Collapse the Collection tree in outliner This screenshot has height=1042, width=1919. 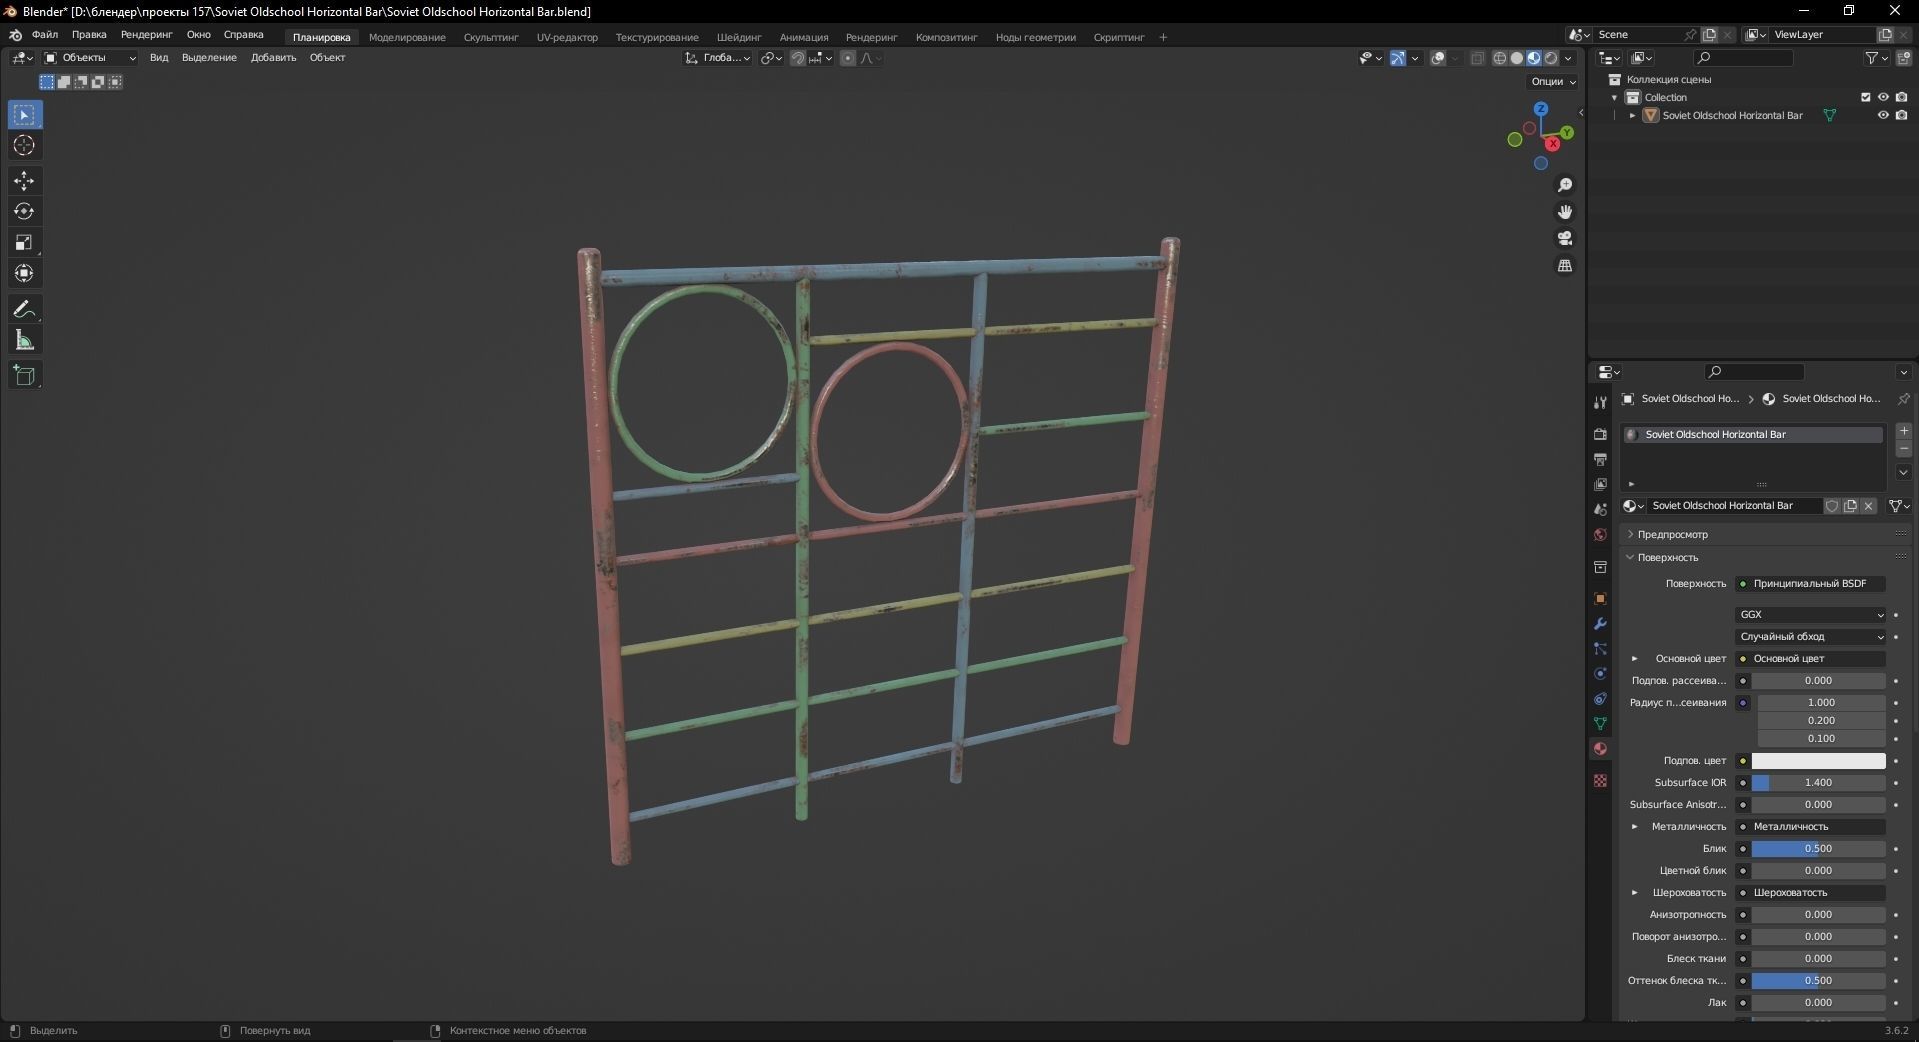1615,98
